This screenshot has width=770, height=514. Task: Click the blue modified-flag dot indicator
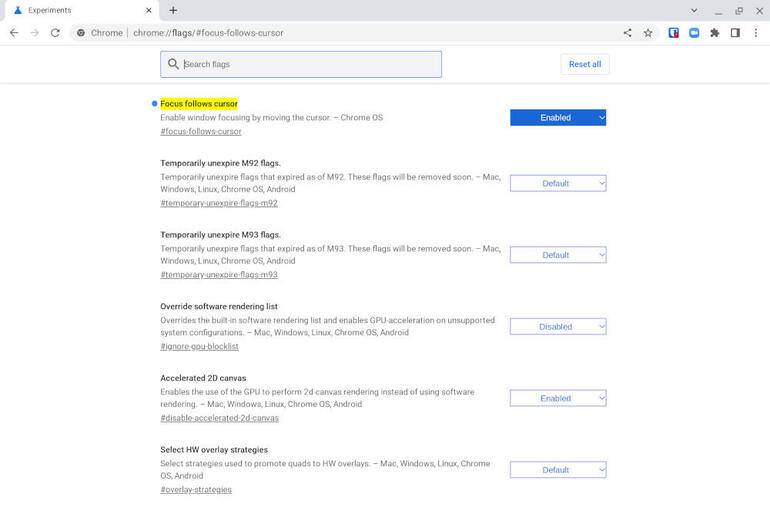click(x=154, y=104)
